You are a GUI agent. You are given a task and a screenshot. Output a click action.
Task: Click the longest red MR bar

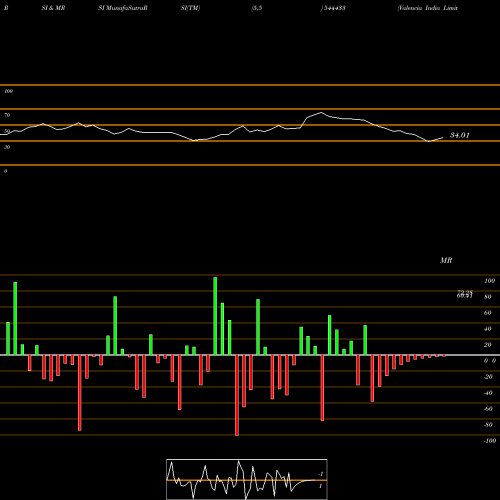237,395
